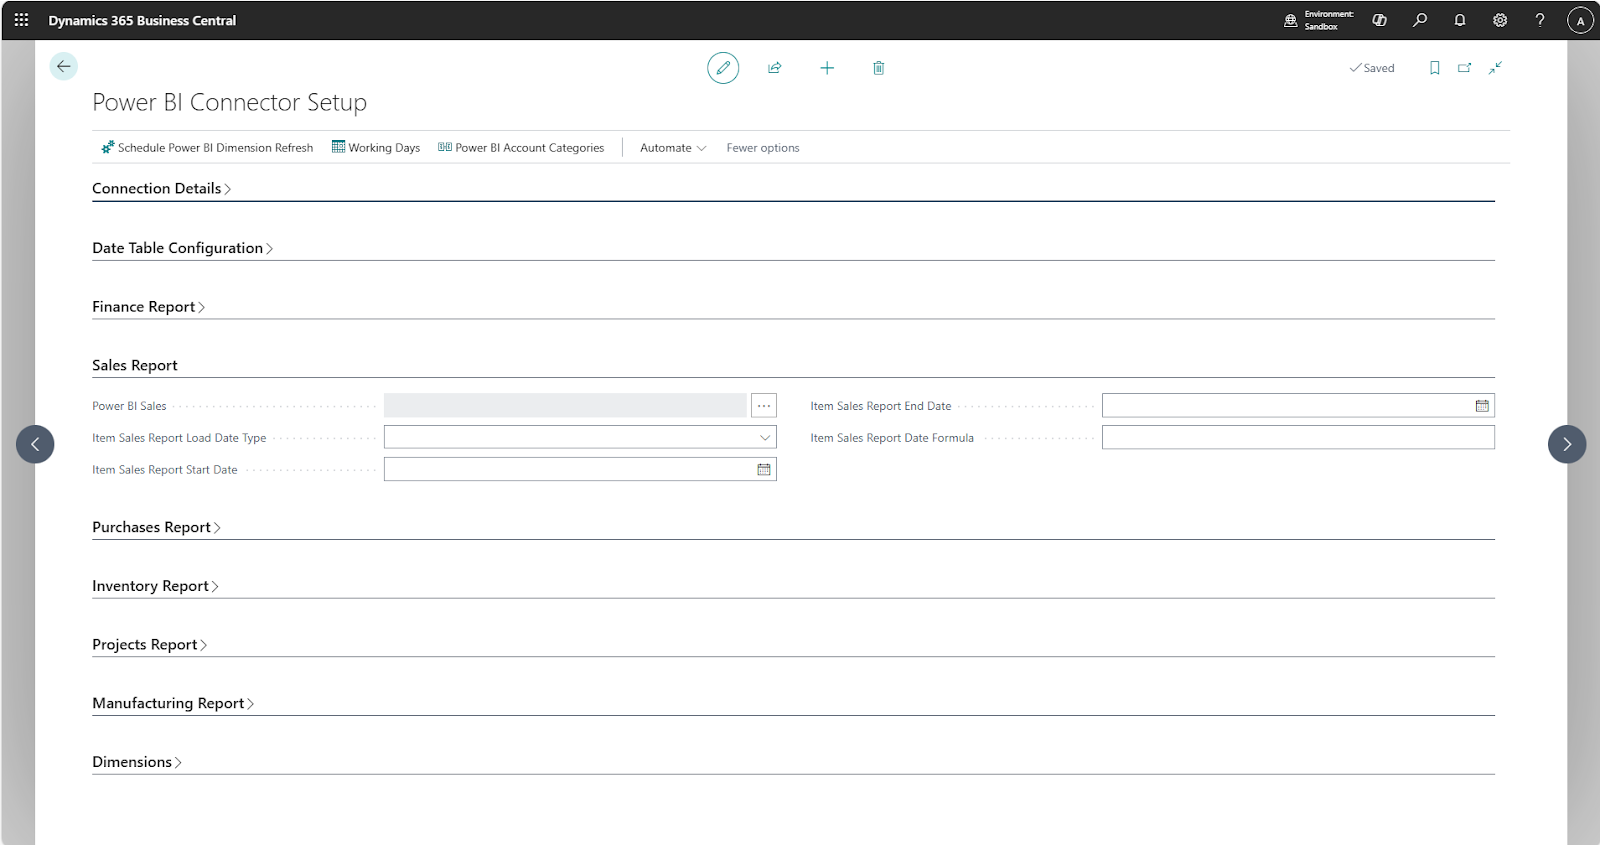Expand Purchases Report section
The height and width of the screenshot is (845, 1600).
click(156, 527)
